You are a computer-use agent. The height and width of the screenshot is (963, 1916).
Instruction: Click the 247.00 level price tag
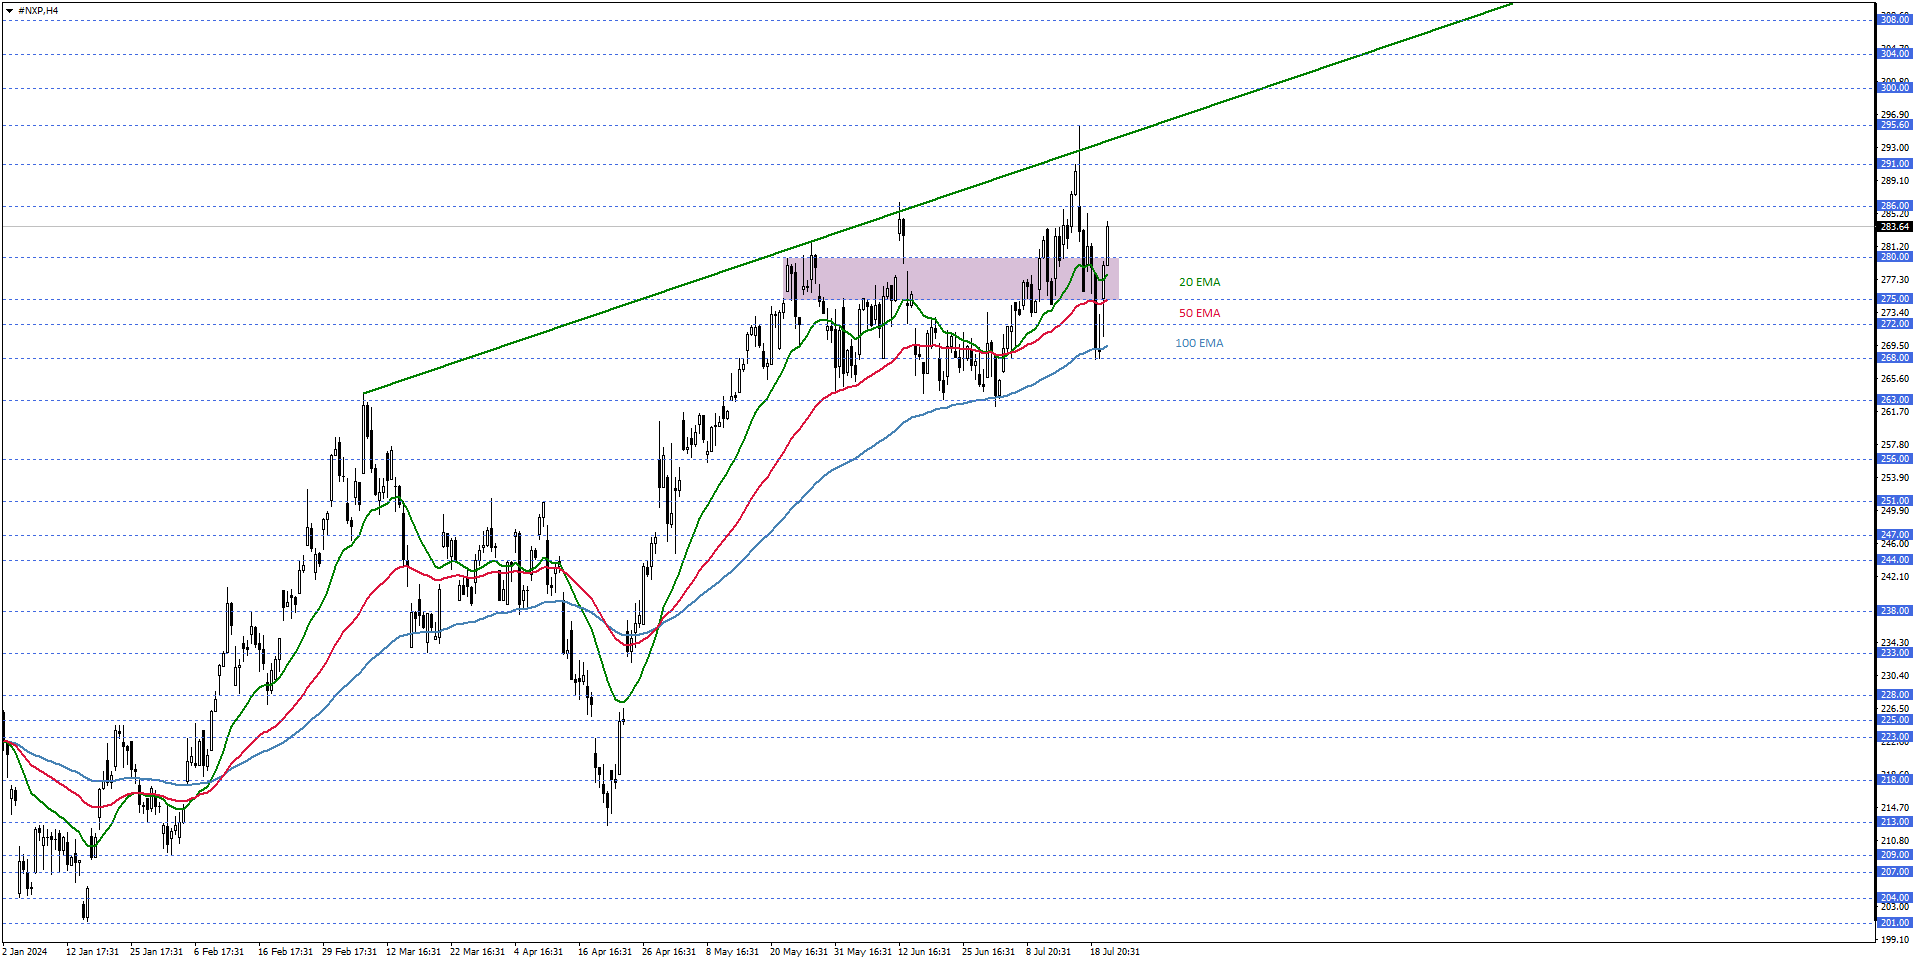pyautogui.click(x=1895, y=535)
